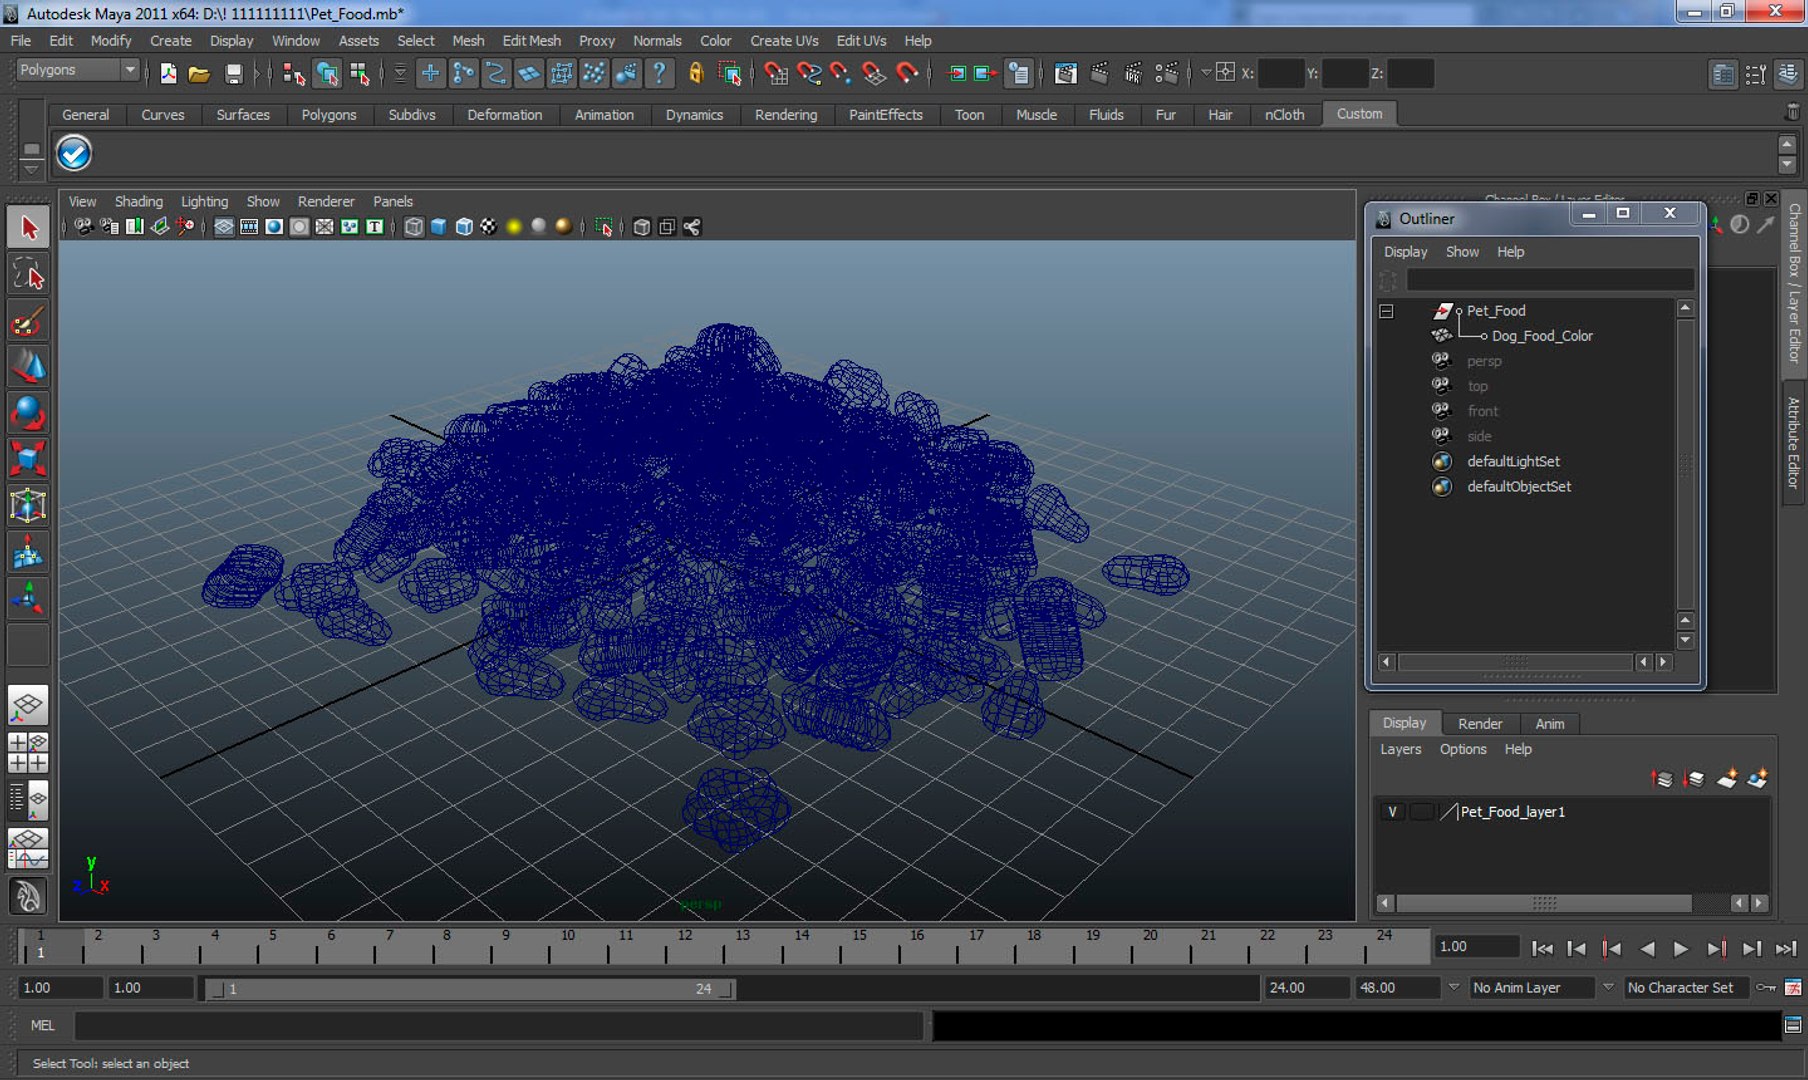Choose the Show Manipulator tool
Viewport: 1808px width, 1080px height.
coord(28,598)
